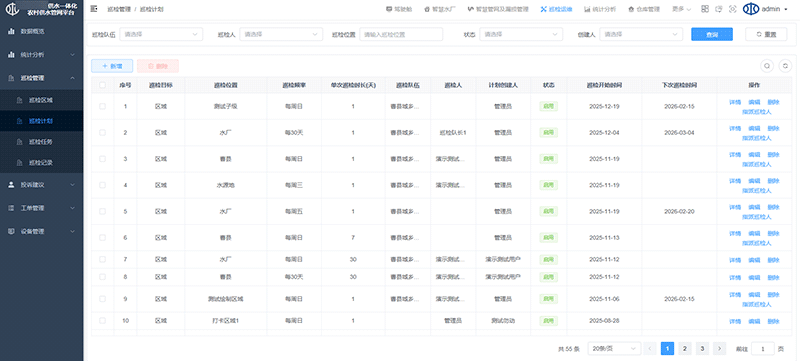Click the red 删除 button beside 新增
This screenshot has height=361, width=800.
pyautogui.click(x=158, y=66)
